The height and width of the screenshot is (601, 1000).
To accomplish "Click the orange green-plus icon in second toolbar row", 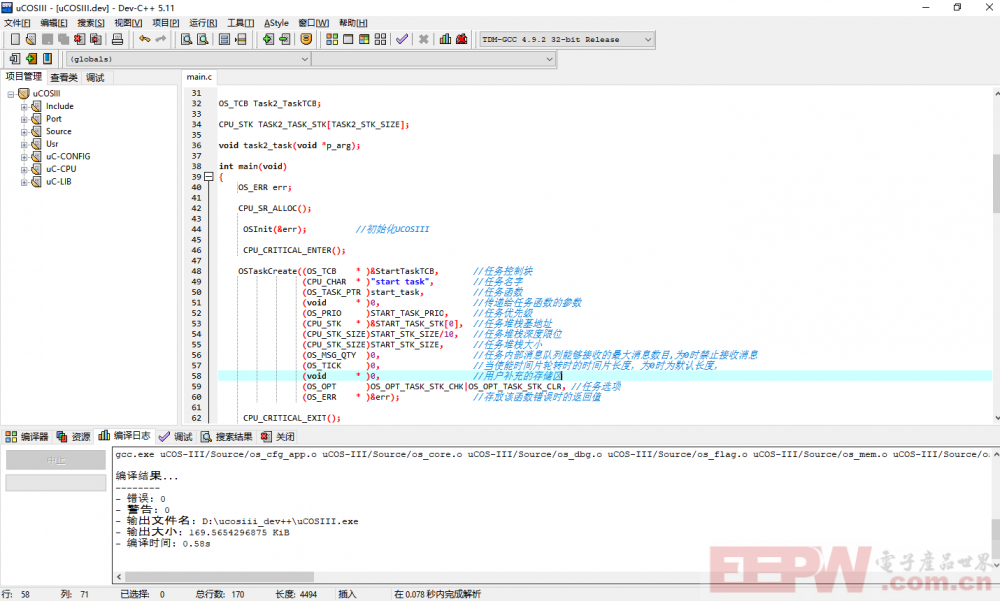I will 31,59.
